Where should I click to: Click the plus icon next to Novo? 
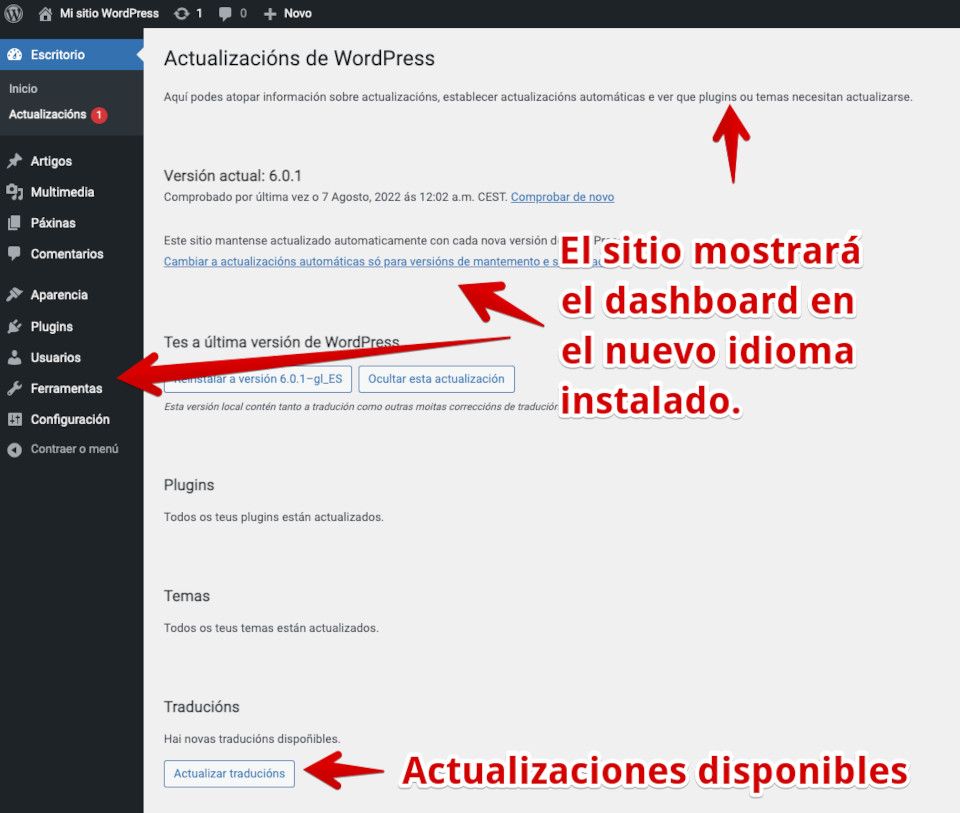[270, 13]
